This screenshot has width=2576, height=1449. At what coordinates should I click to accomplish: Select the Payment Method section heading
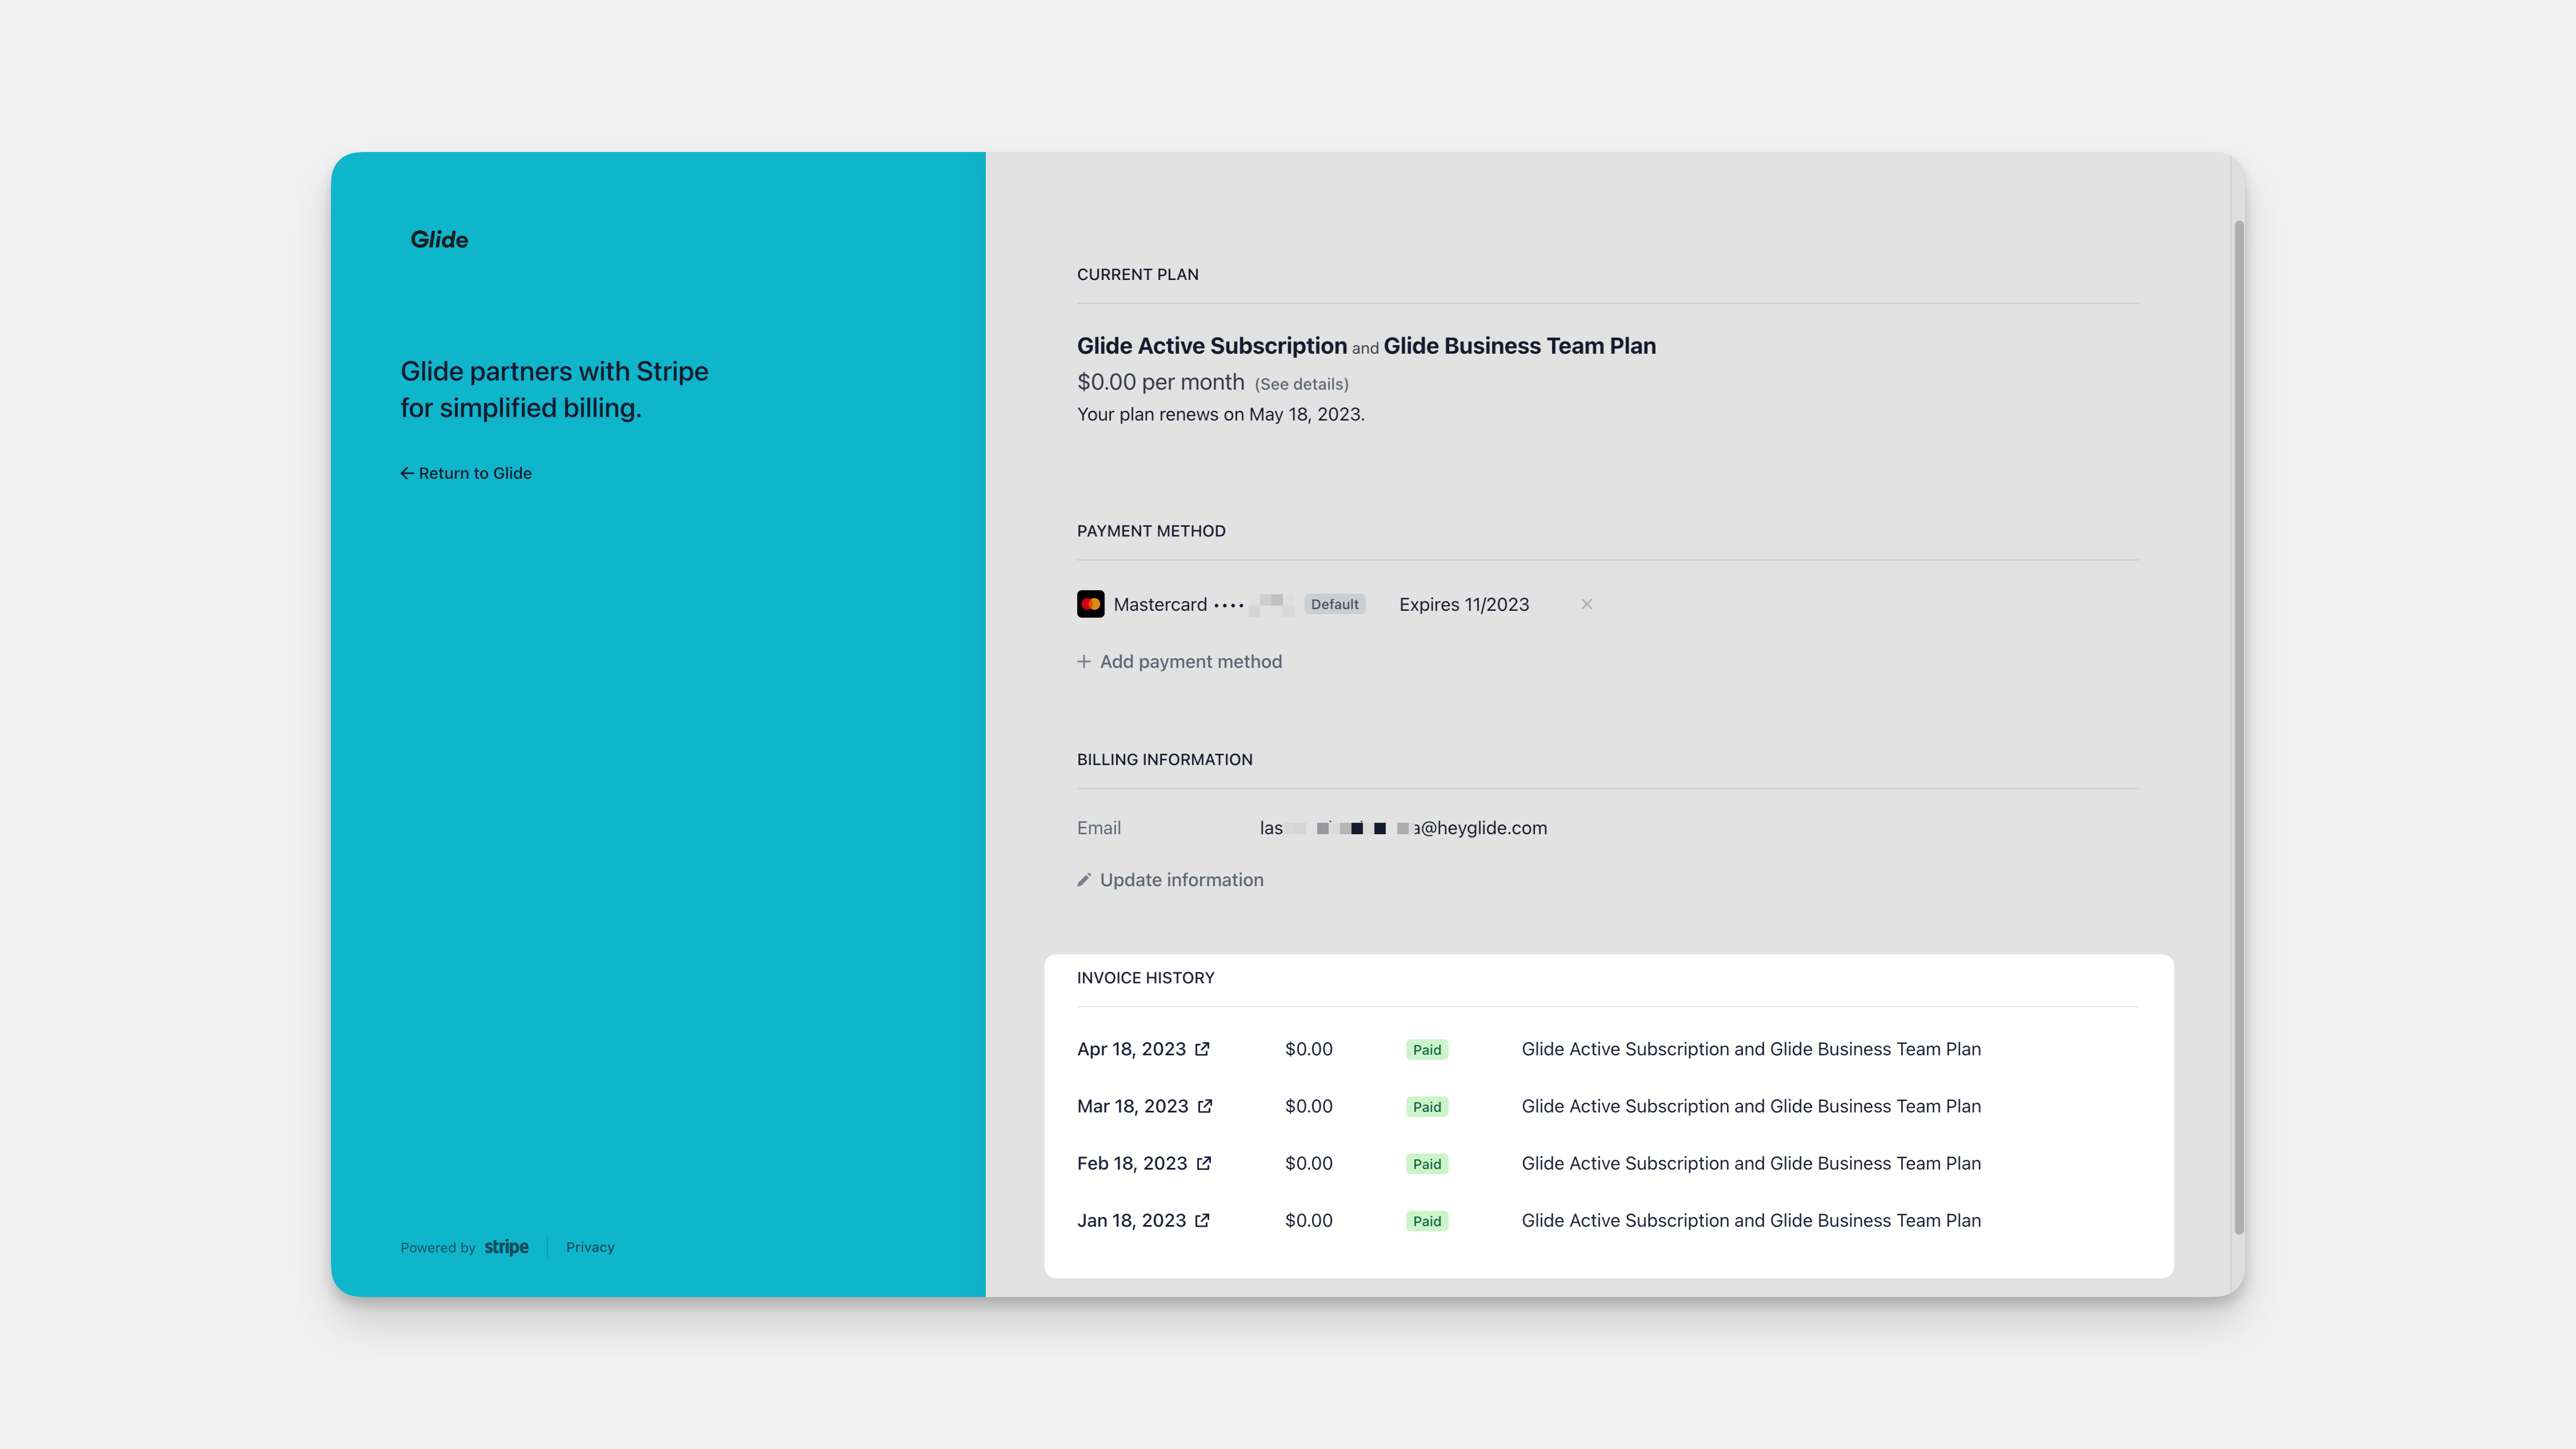tap(1151, 530)
